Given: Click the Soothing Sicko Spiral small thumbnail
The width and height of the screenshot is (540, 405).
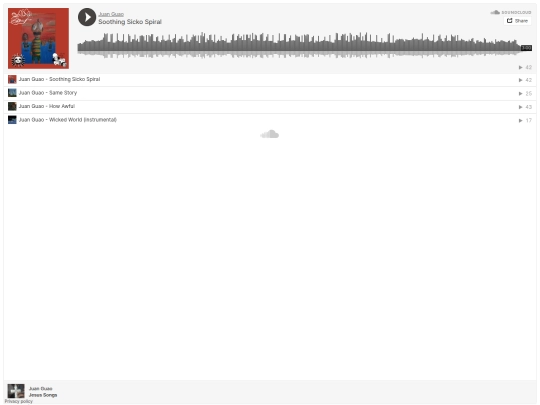Looking at the screenshot, I should click(x=12, y=80).
